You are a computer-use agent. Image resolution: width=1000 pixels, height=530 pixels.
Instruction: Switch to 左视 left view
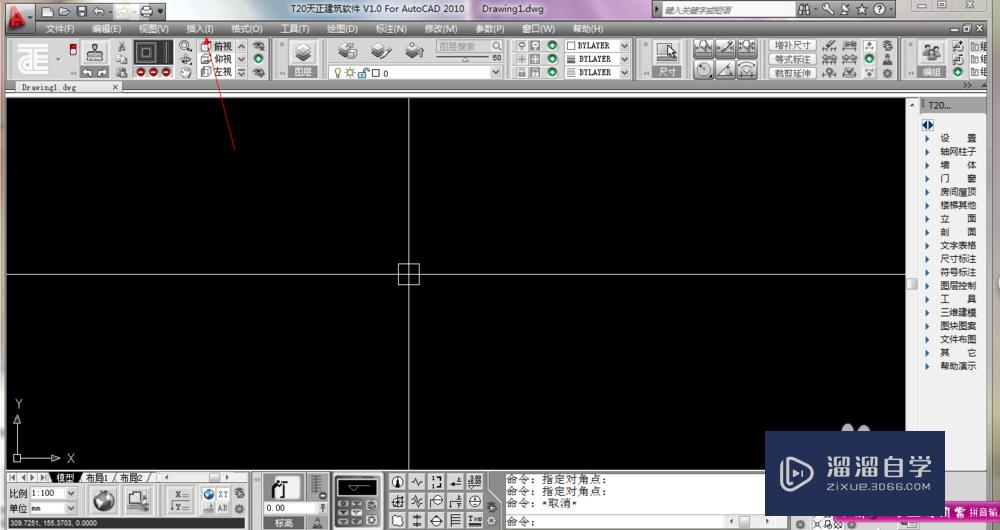click(x=217, y=73)
